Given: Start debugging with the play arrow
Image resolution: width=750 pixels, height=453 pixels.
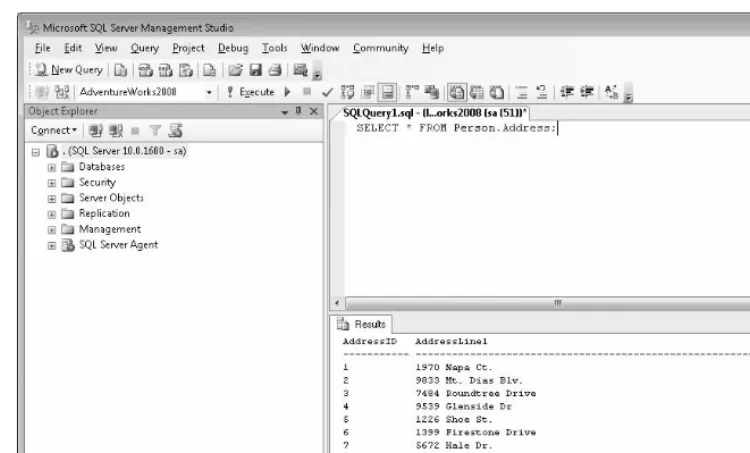Looking at the screenshot, I should 287,92.
